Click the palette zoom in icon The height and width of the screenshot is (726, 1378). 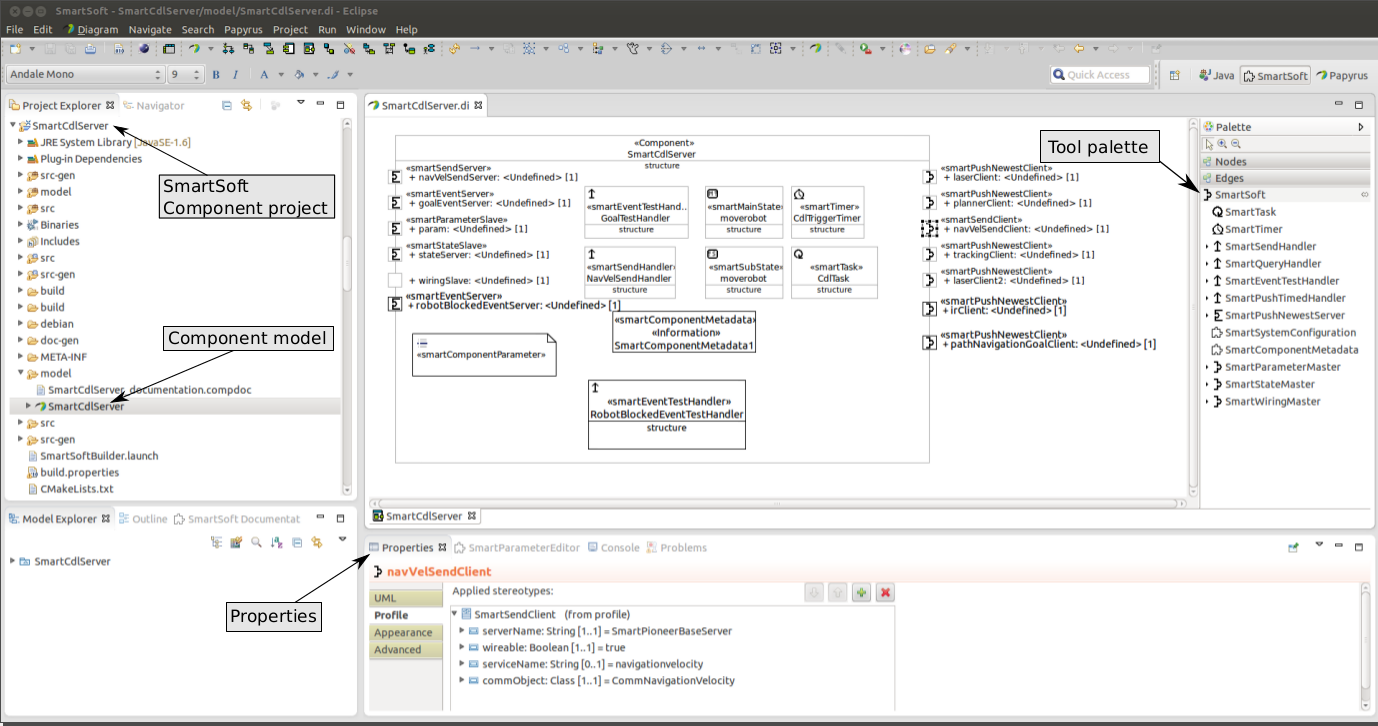pyautogui.click(x=1222, y=144)
